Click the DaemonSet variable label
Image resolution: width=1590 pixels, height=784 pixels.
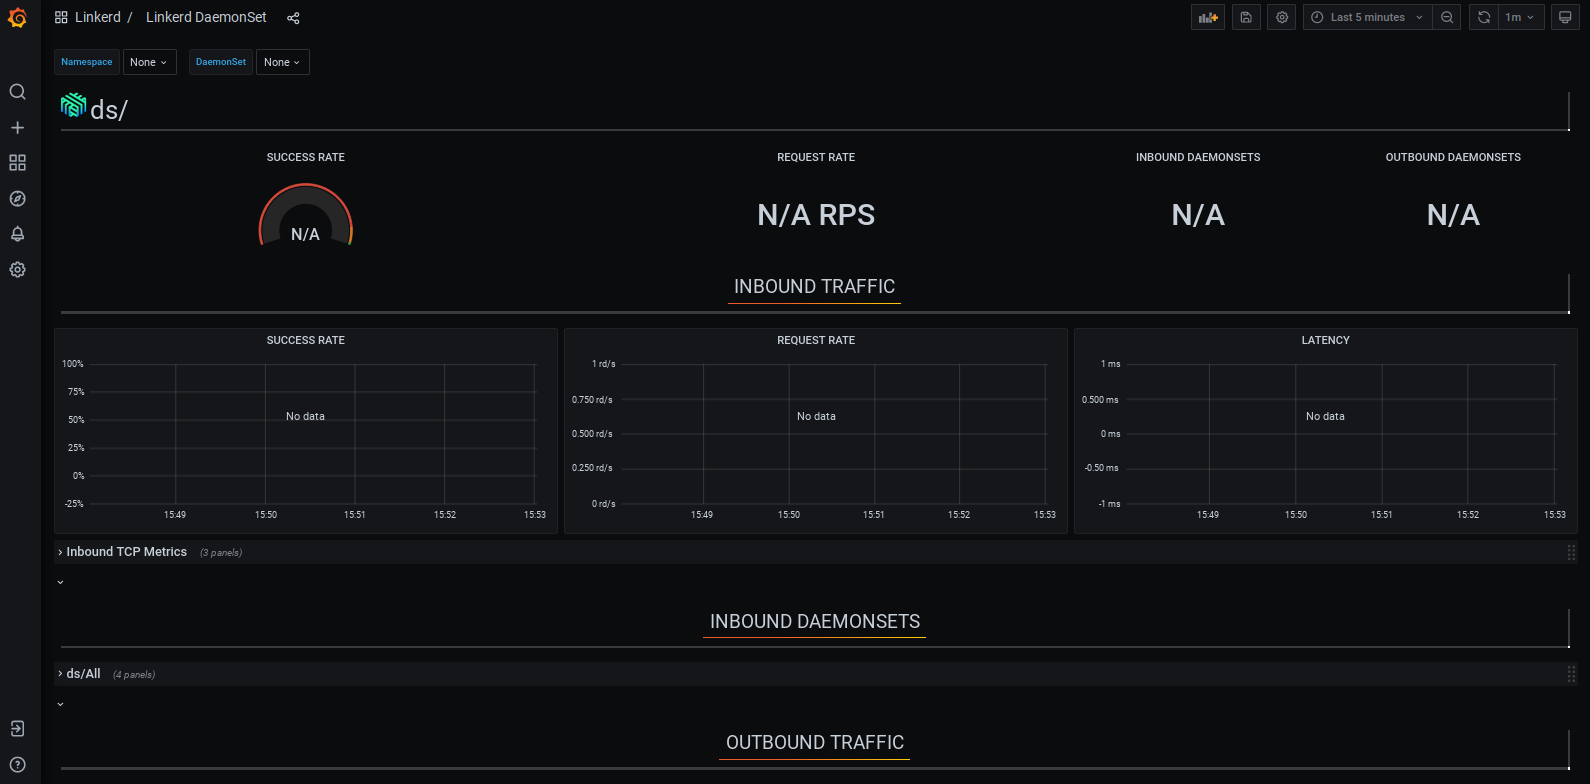click(x=221, y=62)
